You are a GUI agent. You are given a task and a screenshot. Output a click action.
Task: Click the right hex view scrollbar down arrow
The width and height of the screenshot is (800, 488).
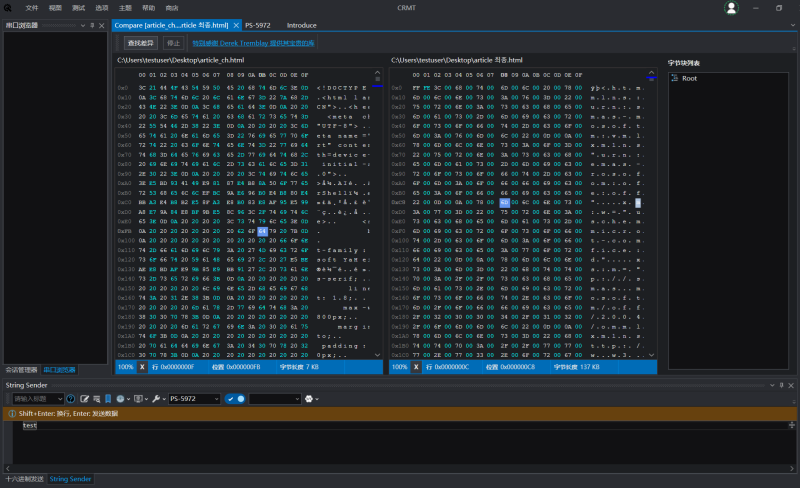tap(652, 355)
